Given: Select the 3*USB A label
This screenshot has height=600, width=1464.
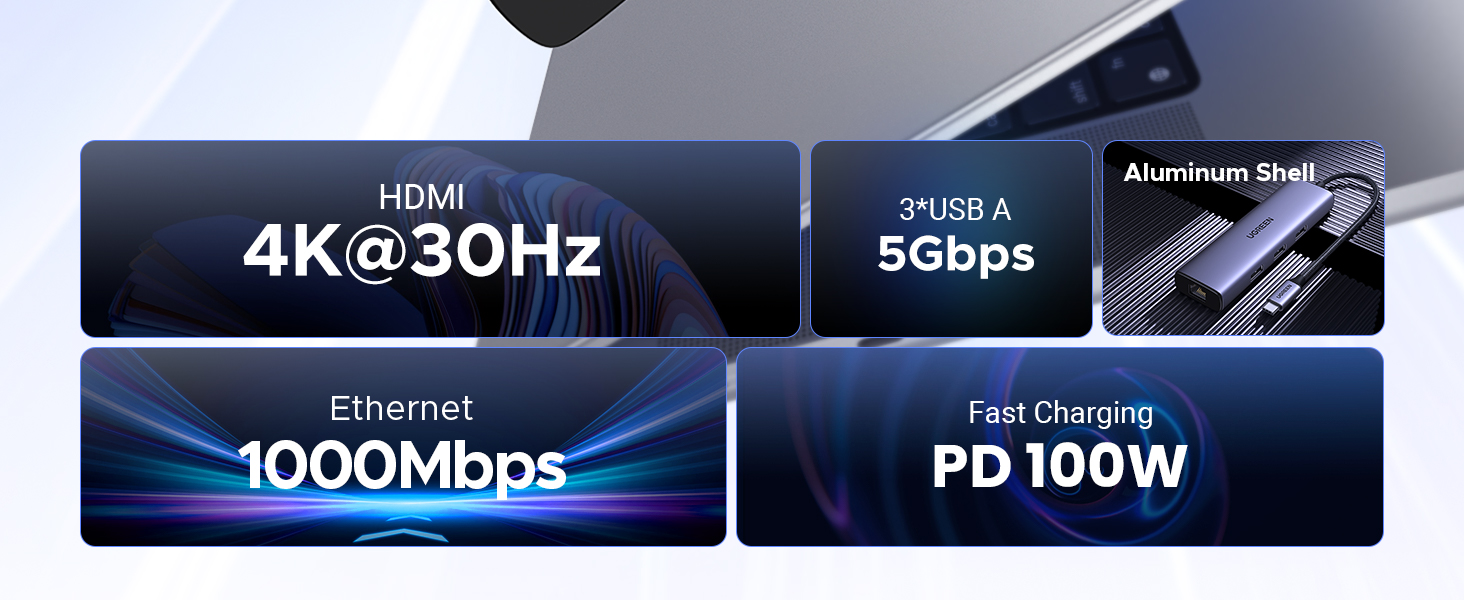Looking at the screenshot, I should (955, 210).
